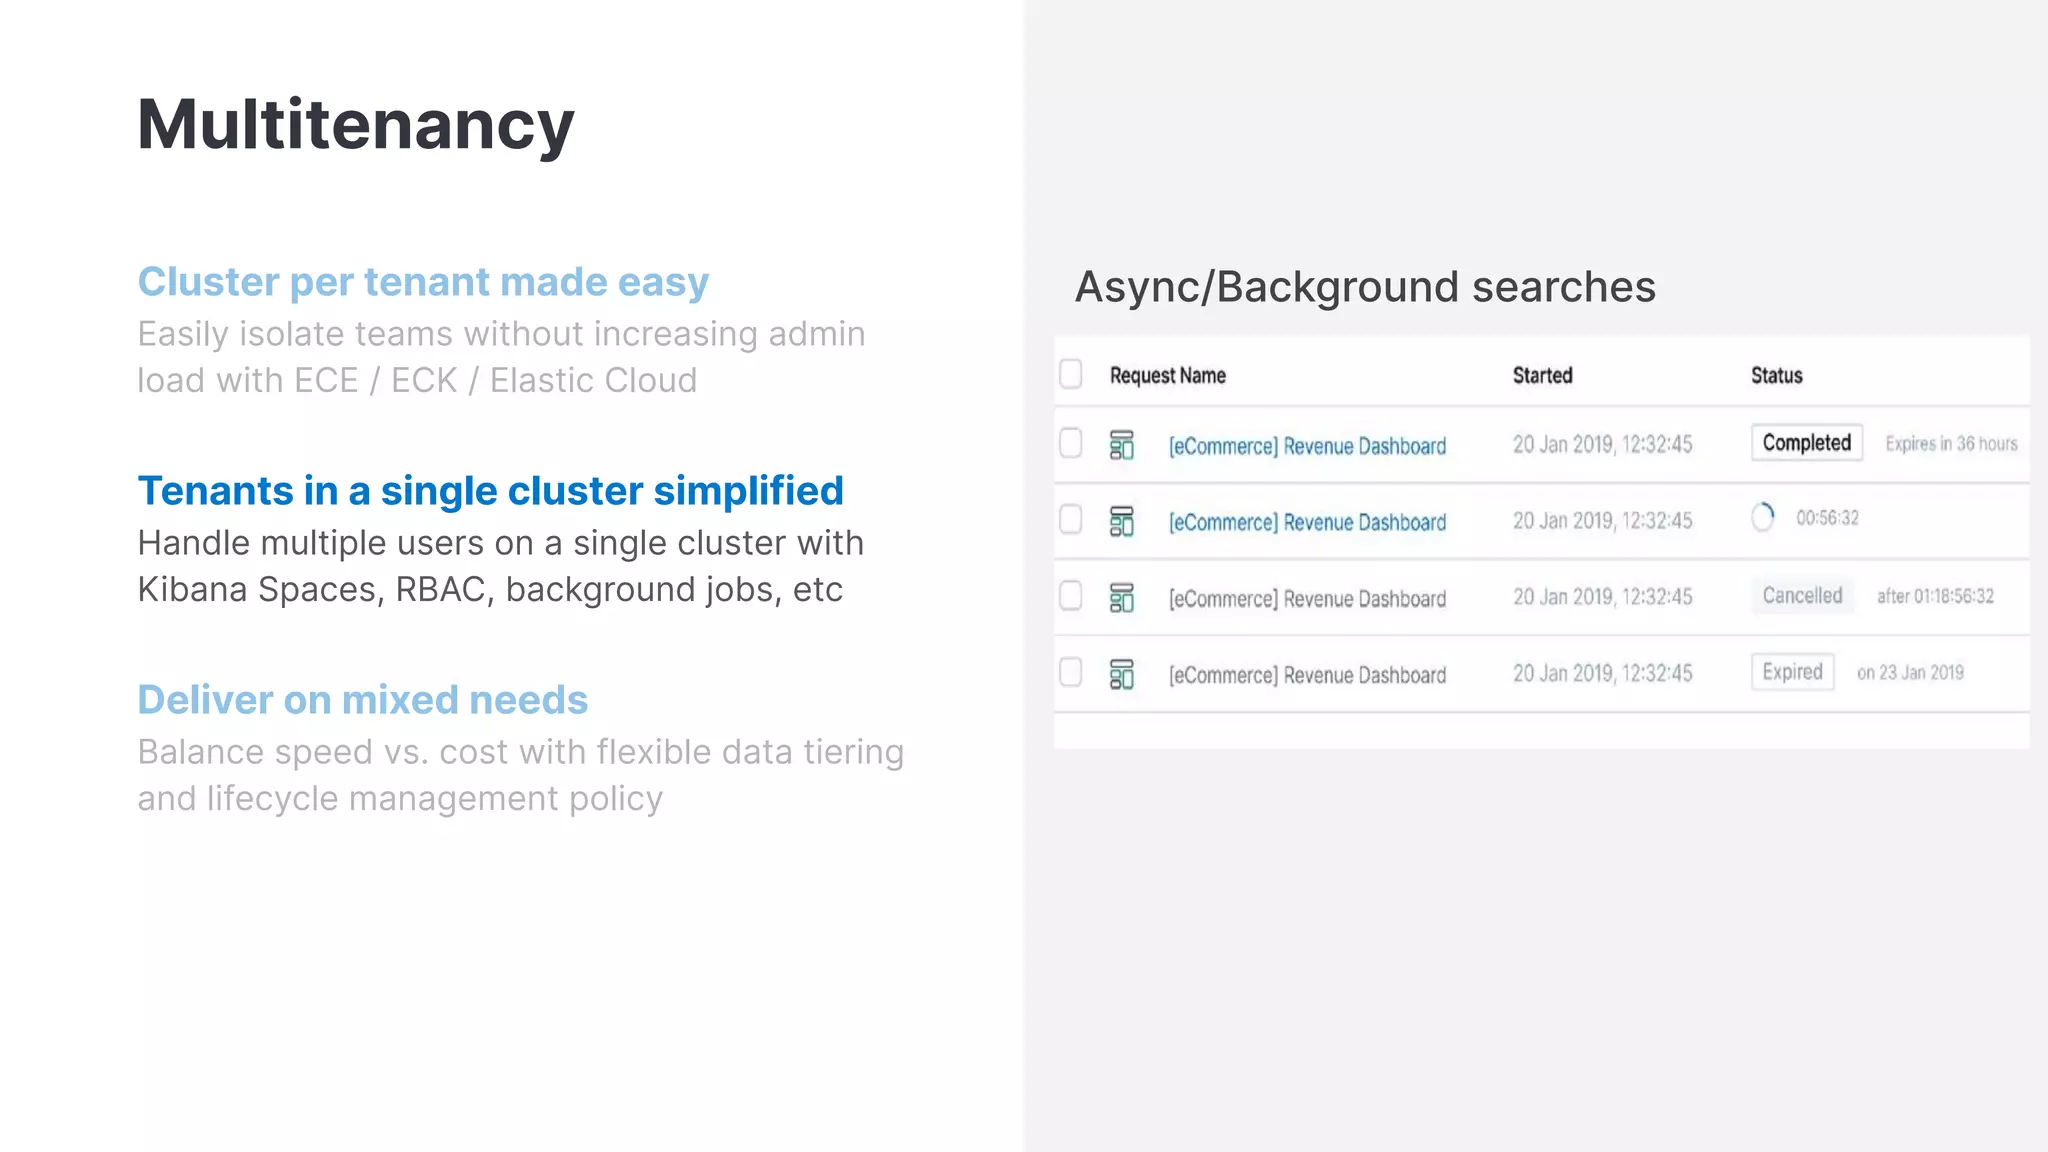Select 'Cluster per tenant made easy' heading
This screenshot has width=2048, height=1152.
coord(423,282)
